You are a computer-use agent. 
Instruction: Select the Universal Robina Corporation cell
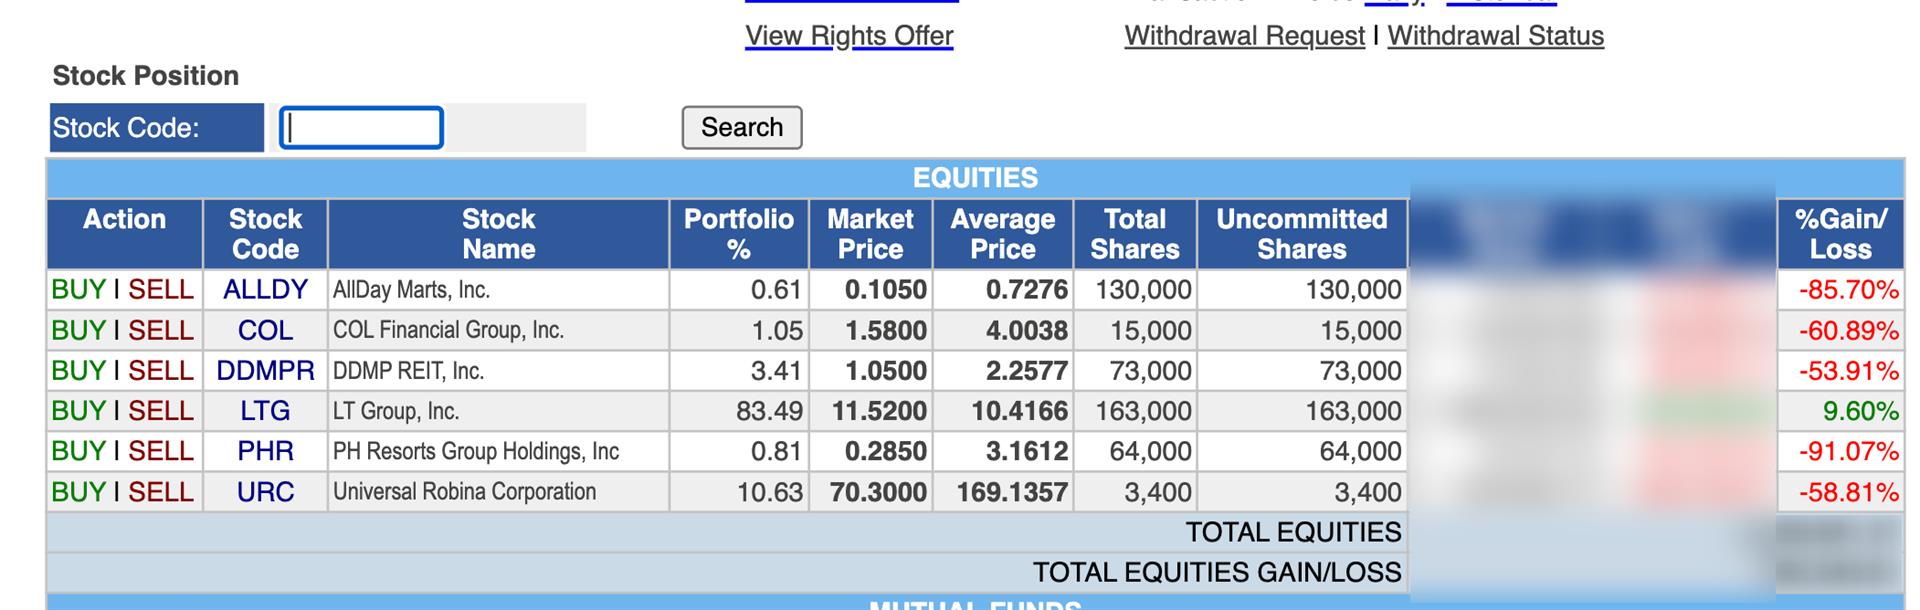point(498,492)
